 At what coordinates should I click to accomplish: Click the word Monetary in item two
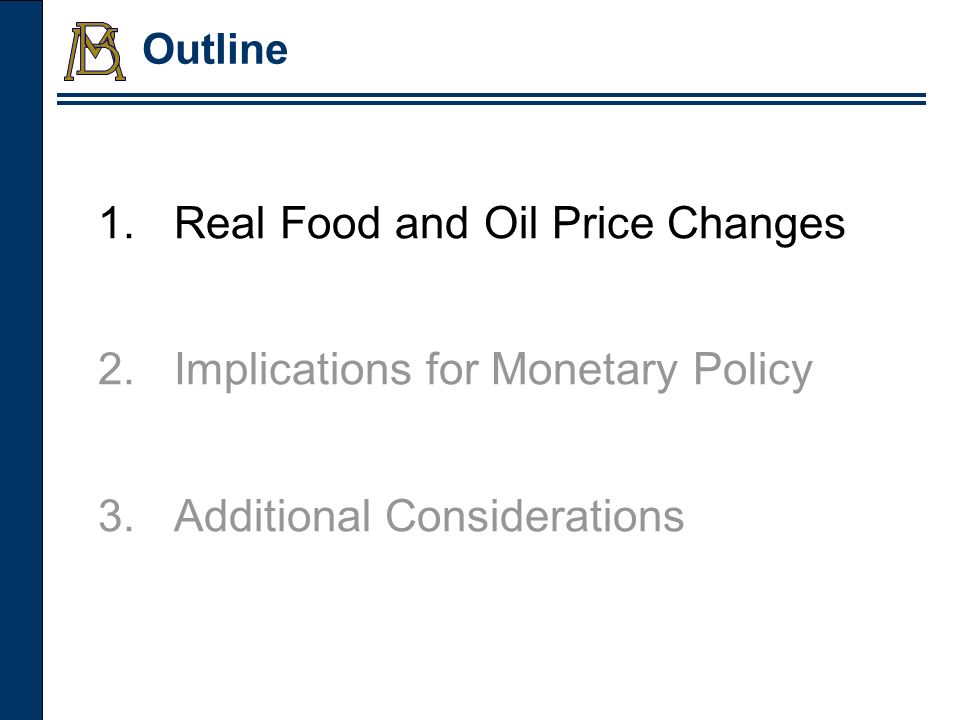(585, 370)
